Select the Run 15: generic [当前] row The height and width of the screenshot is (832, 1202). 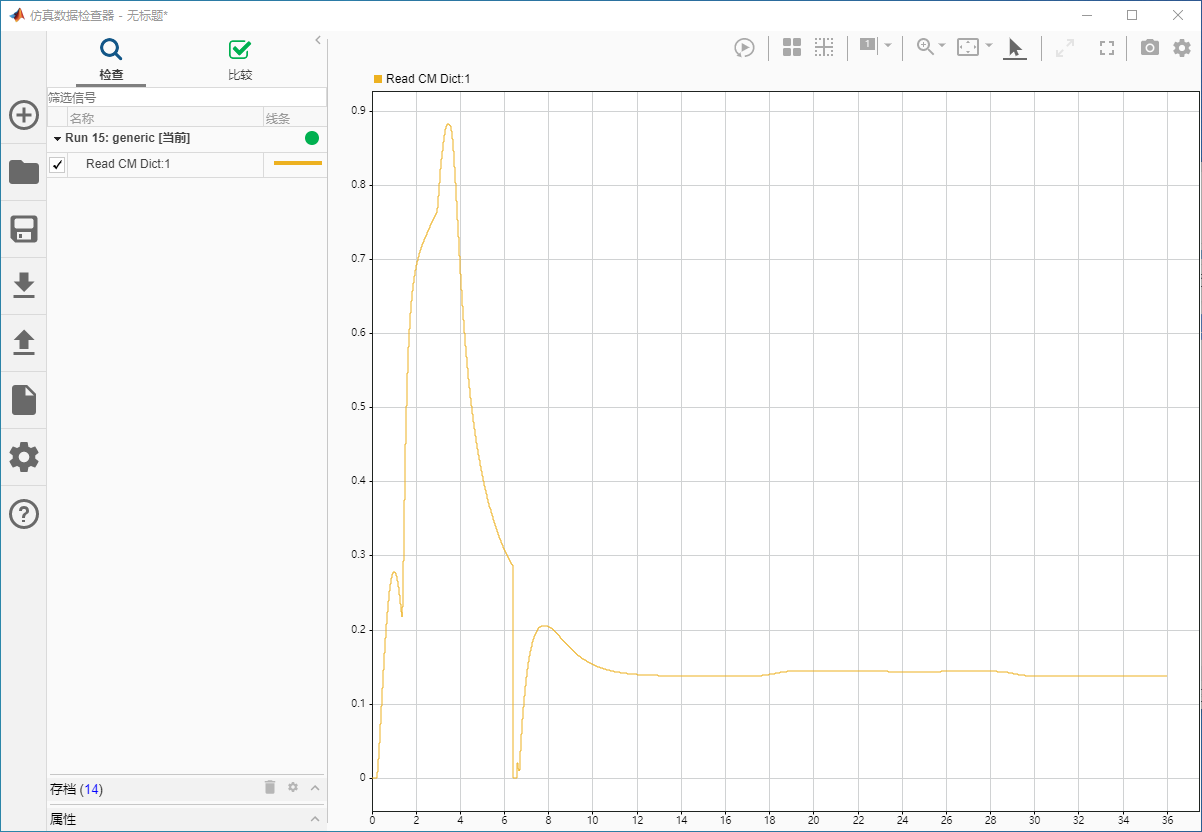tap(187, 138)
